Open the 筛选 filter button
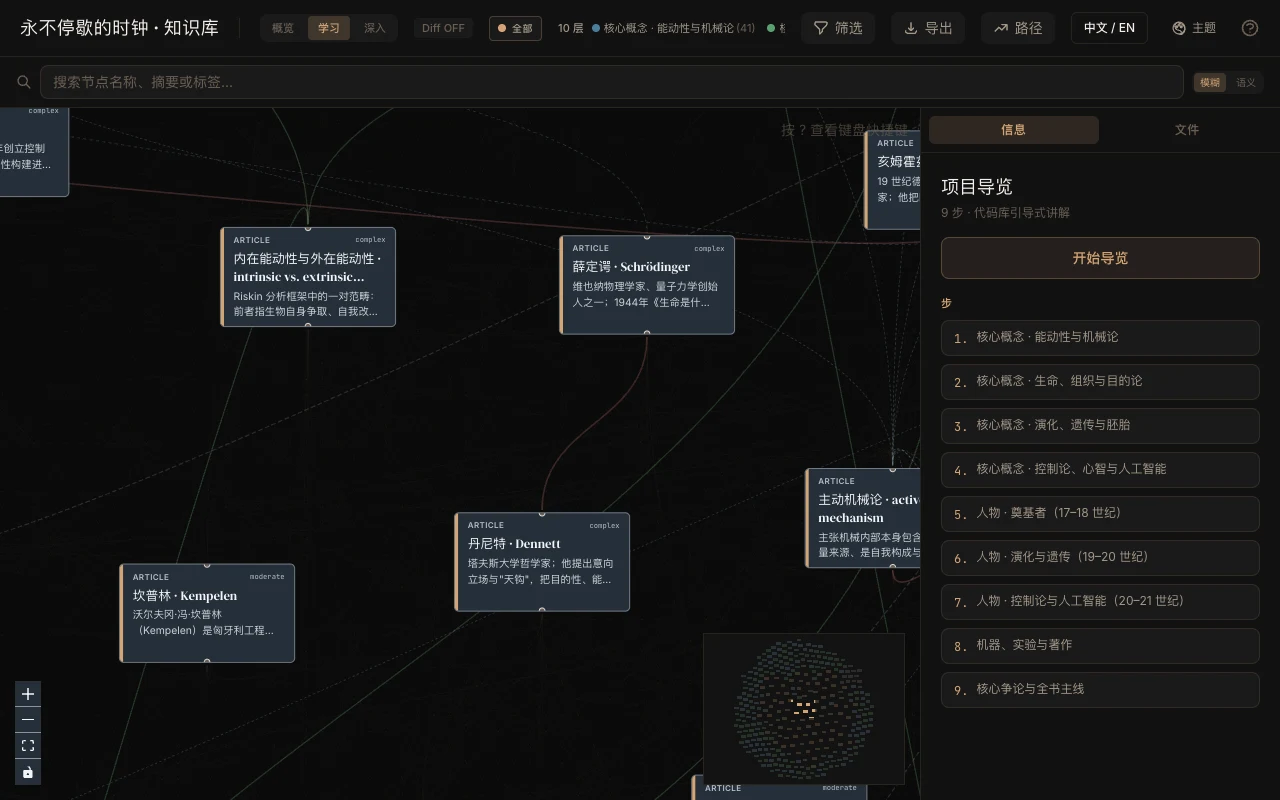This screenshot has height=800, width=1280. (839, 28)
